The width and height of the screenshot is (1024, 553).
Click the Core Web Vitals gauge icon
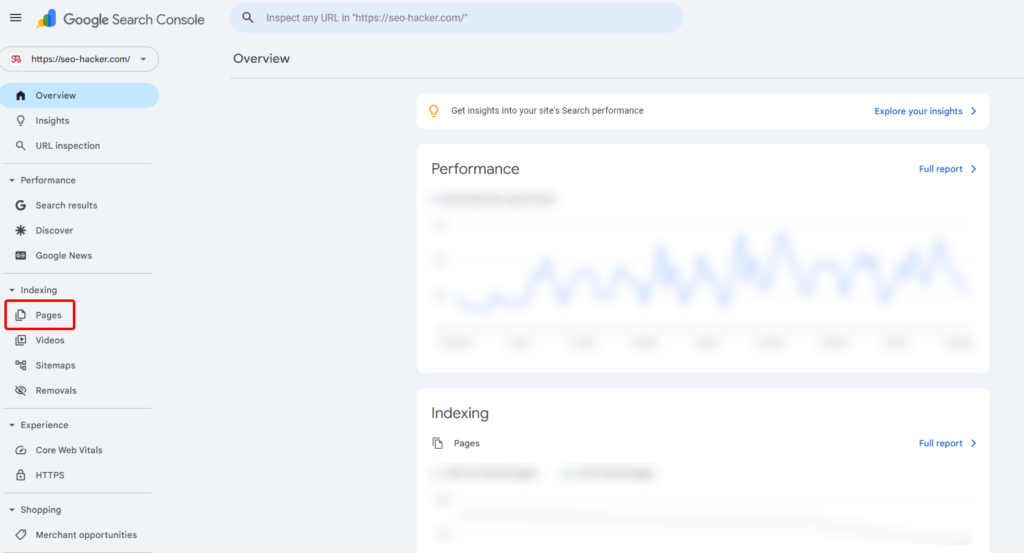[21, 450]
